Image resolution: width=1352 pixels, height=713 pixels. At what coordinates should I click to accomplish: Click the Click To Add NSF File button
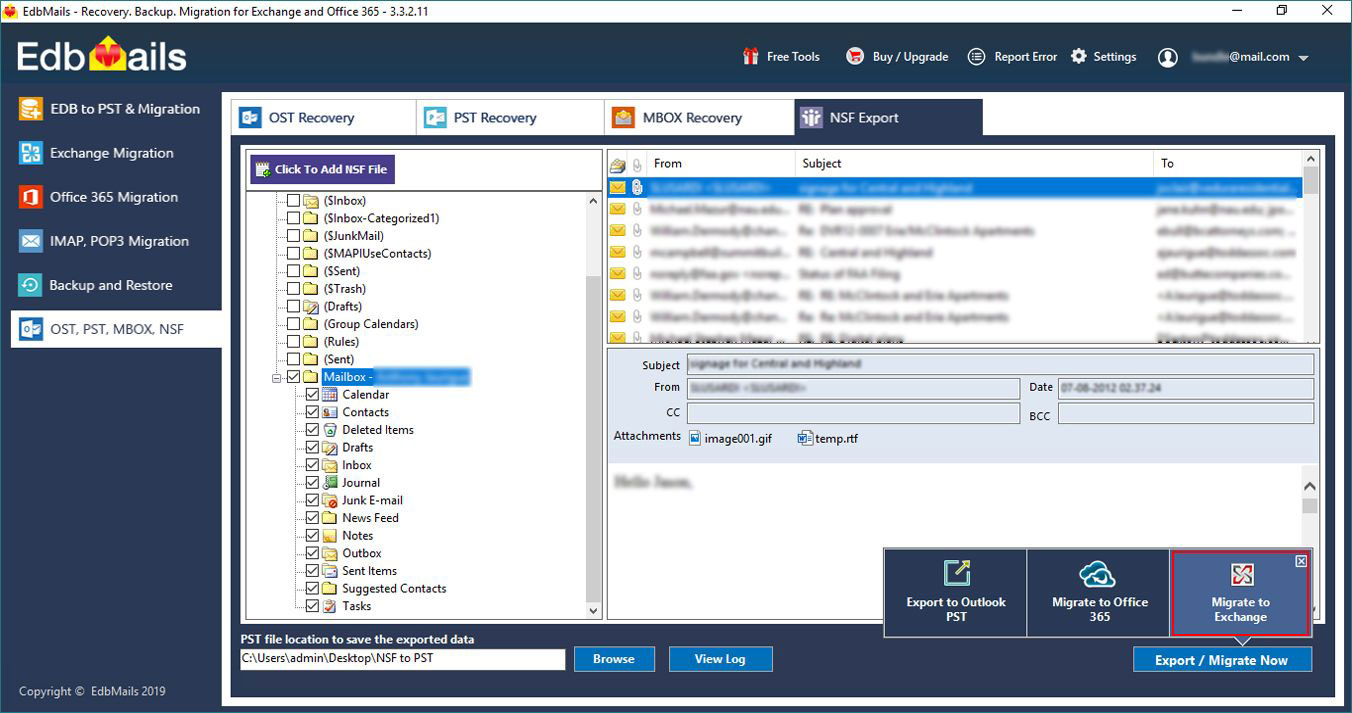322,169
